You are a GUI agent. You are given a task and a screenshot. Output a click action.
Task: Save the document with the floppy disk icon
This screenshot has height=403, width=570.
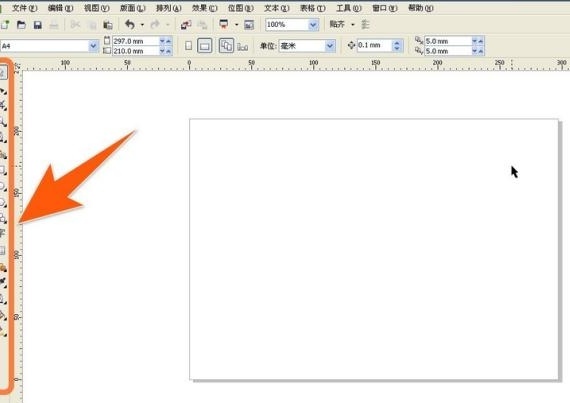(37, 25)
